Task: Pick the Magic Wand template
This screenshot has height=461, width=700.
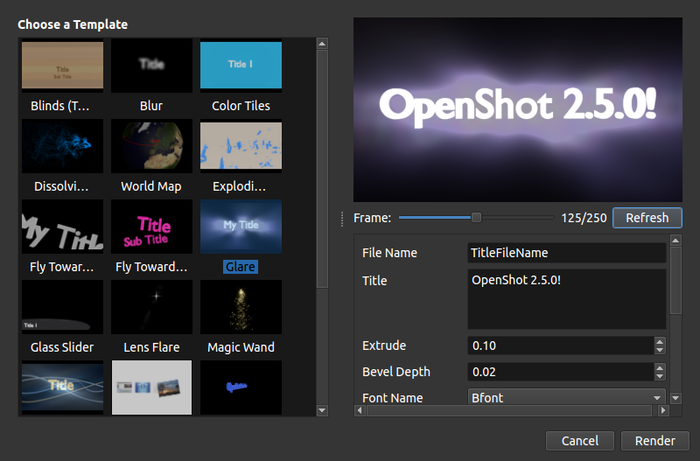Action: click(241, 308)
